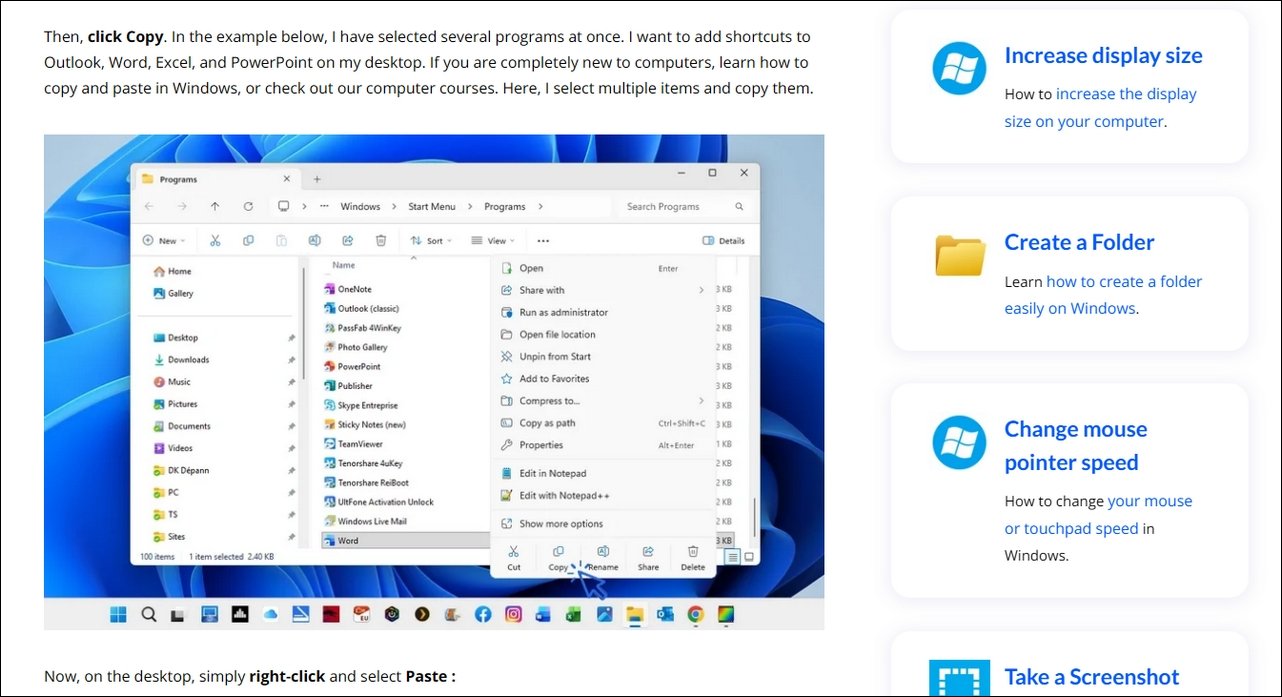Click Start Menu in the breadcrumb path
The width and height of the screenshot is (1282, 697).
pos(431,206)
